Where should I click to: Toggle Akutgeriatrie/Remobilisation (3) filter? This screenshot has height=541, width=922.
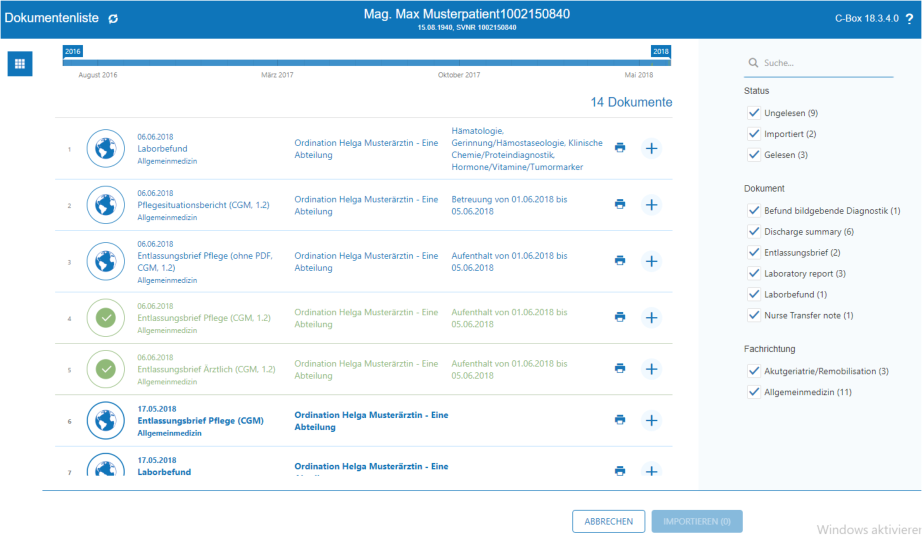[x=754, y=371]
